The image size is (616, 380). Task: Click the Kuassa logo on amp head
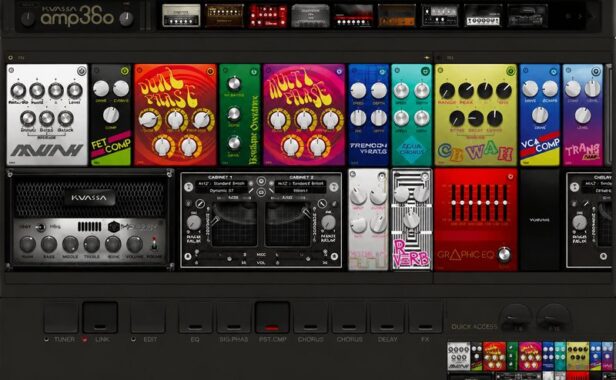click(89, 198)
